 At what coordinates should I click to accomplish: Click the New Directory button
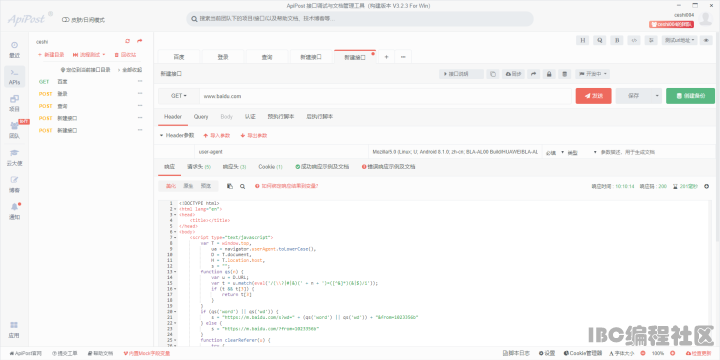tap(51, 55)
